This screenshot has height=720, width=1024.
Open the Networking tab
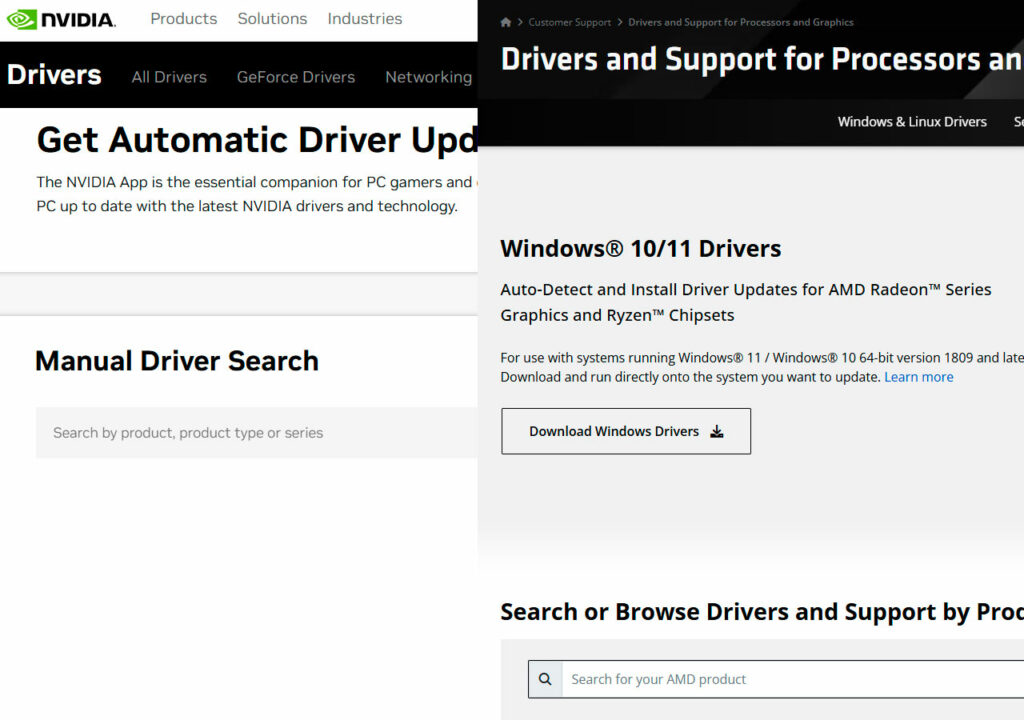pyautogui.click(x=428, y=77)
